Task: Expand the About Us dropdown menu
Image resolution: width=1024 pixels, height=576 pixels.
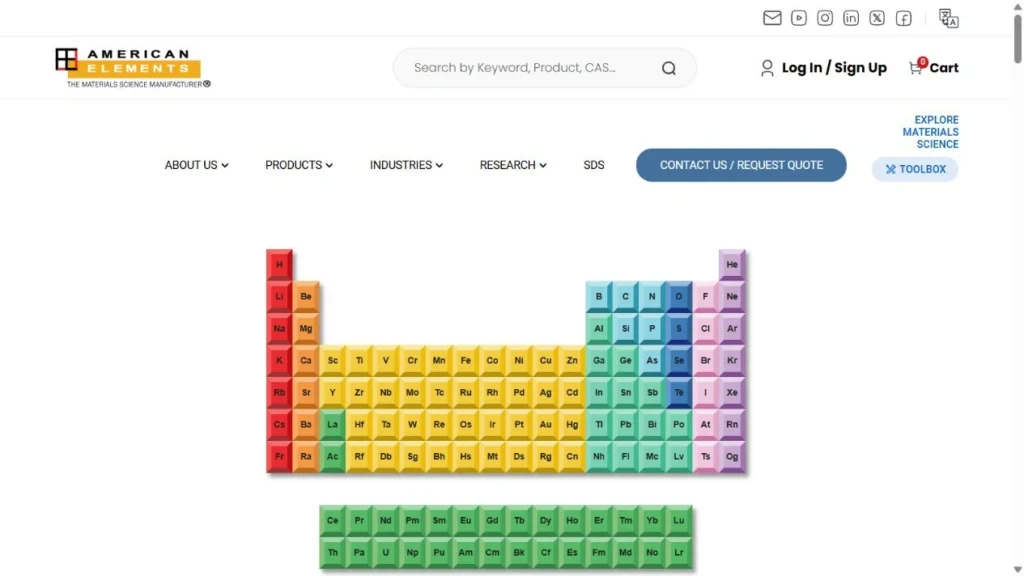Action: click(196, 165)
